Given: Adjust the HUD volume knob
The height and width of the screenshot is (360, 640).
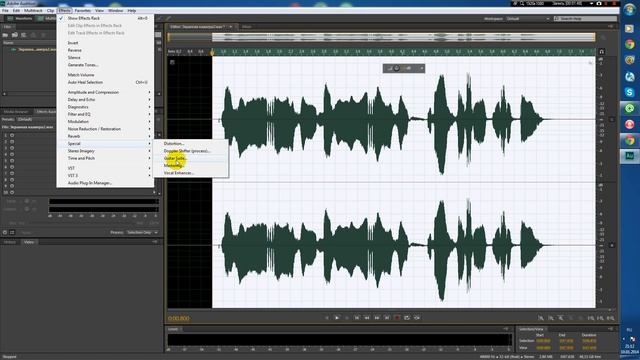Looking at the screenshot, I should (x=397, y=68).
